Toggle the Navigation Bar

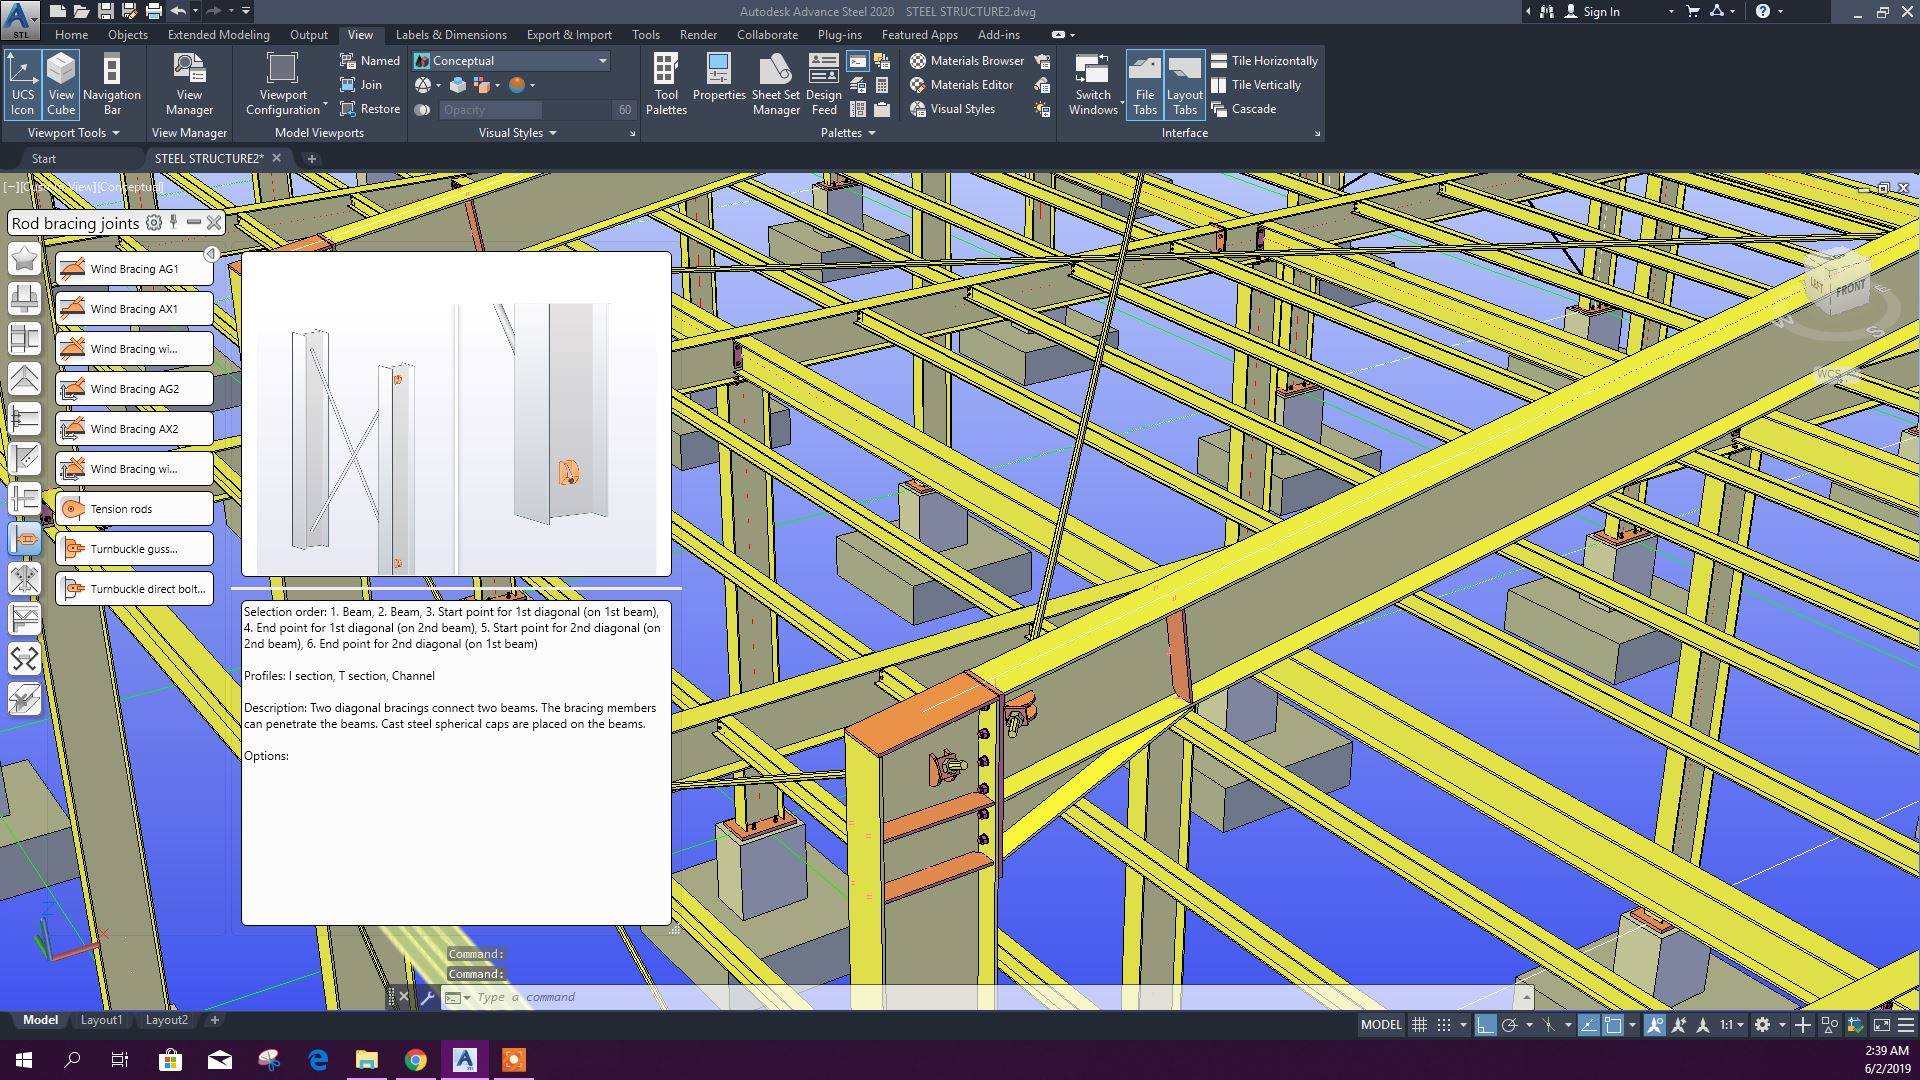click(x=112, y=85)
